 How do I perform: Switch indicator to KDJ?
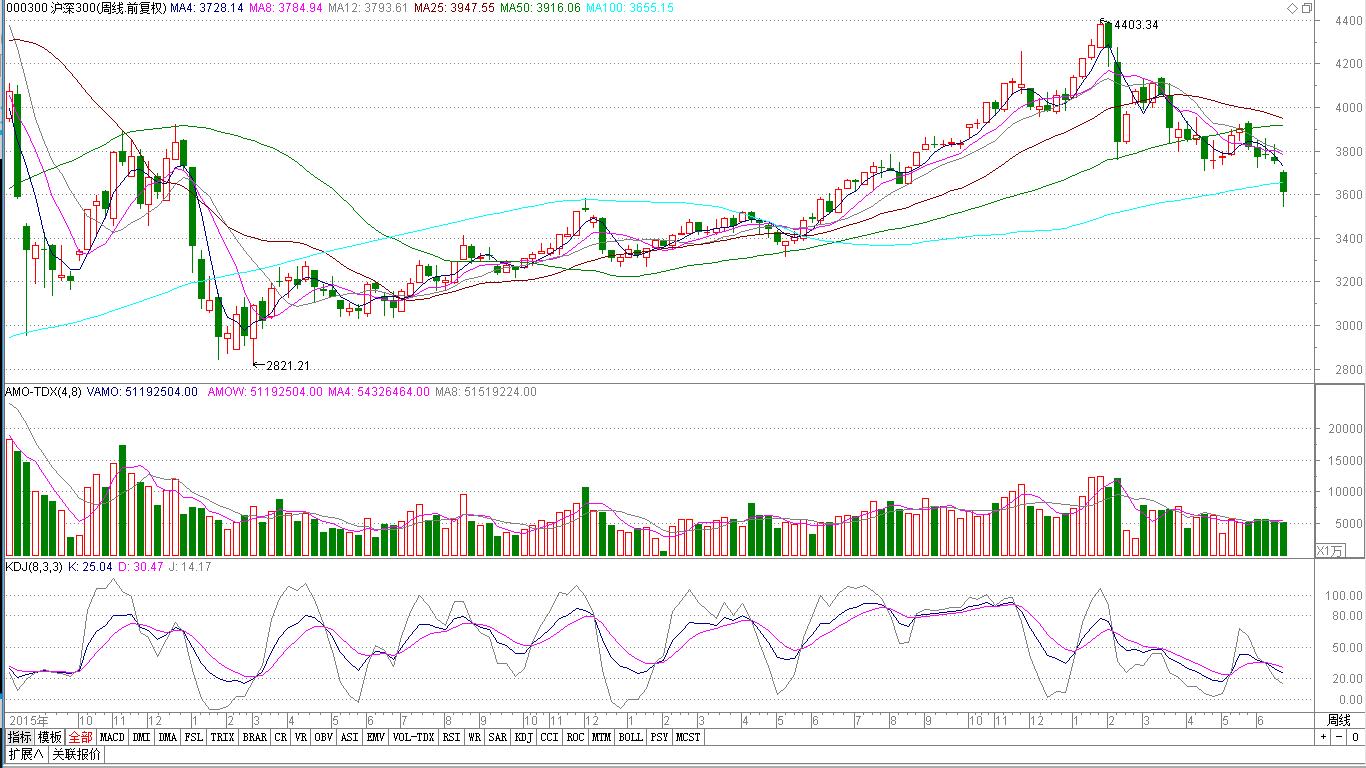click(x=524, y=737)
